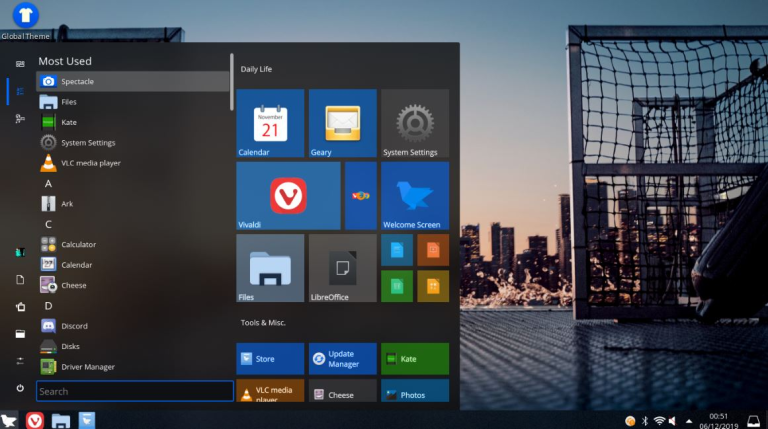Click the Calendar tile in Daily Life
Image resolution: width=768 pixels, height=429 pixels.
pyautogui.click(x=270, y=123)
